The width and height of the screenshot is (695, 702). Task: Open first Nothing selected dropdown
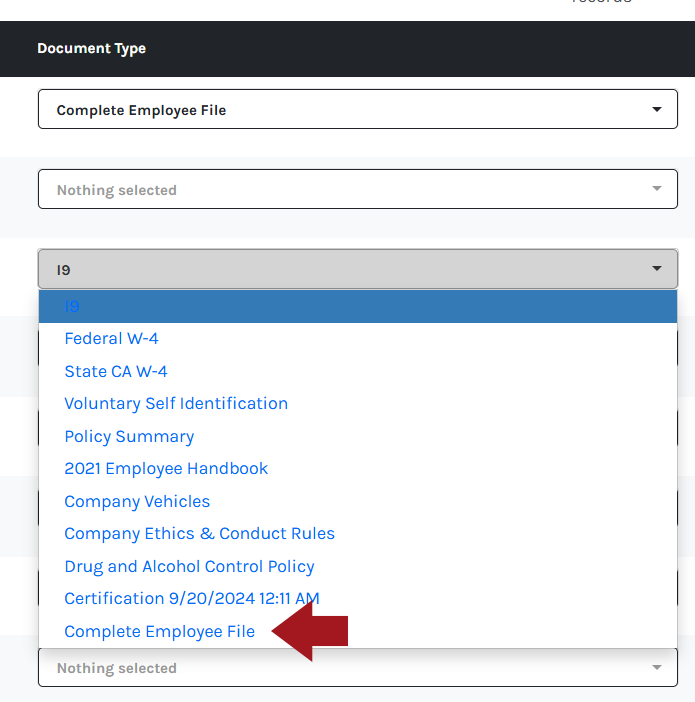(x=358, y=189)
